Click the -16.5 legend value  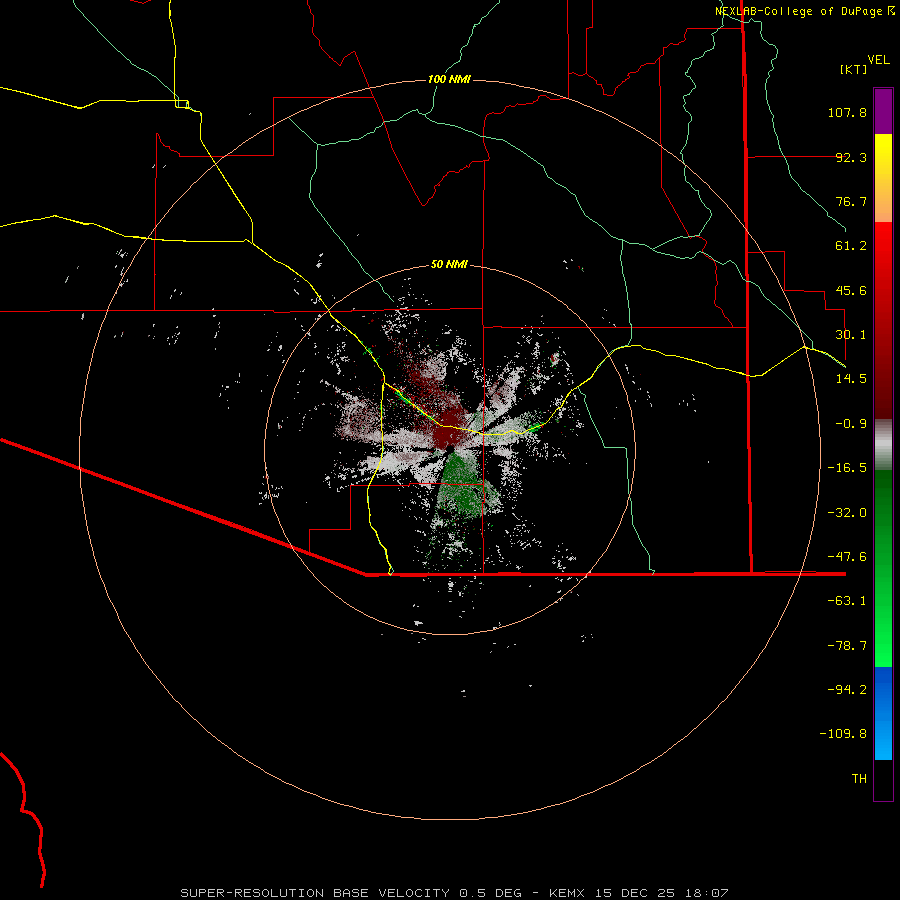pyautogui.click(x=847, y=468)
